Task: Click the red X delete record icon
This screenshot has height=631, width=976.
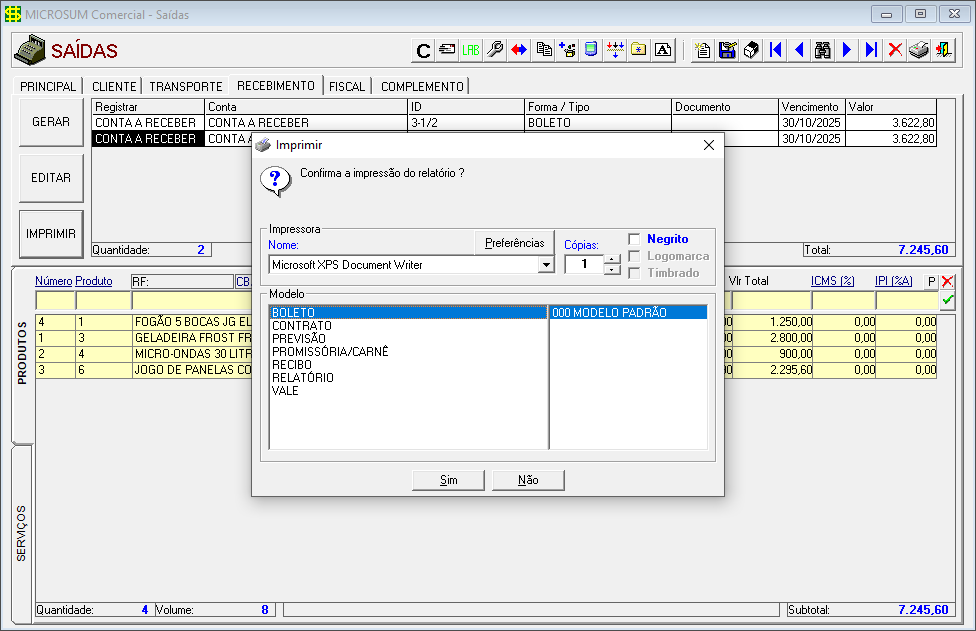Action: tap(895, 50)
